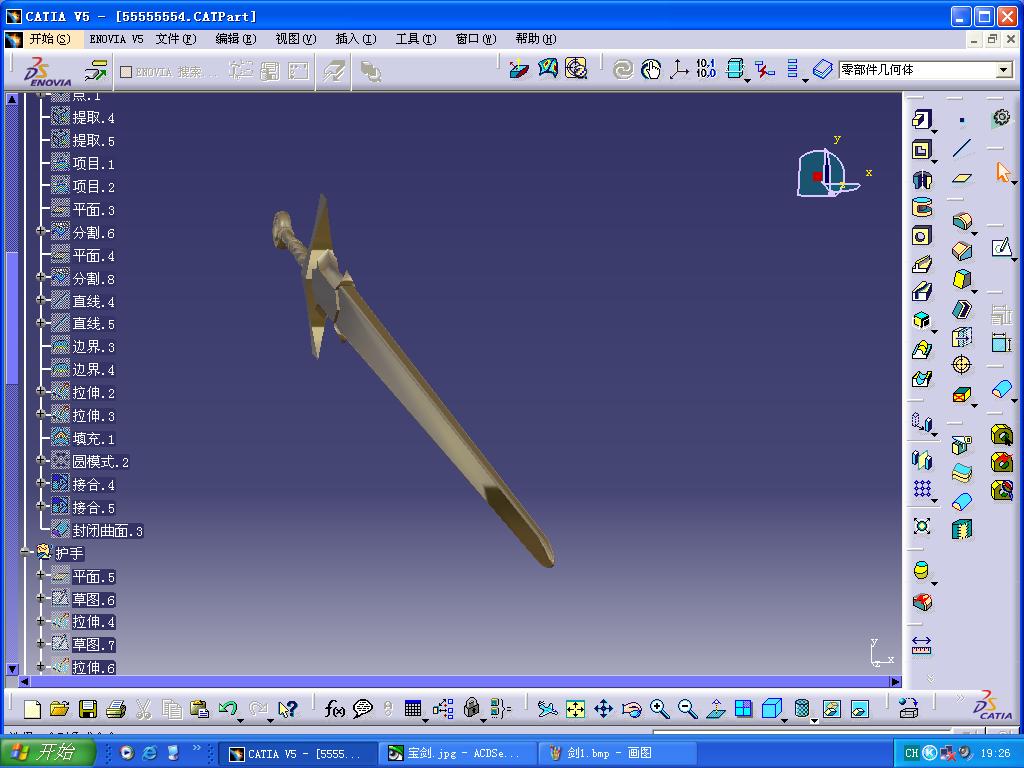
Task: Select the Shell tool
Action: pyautogui.click(x=961, y=309)
